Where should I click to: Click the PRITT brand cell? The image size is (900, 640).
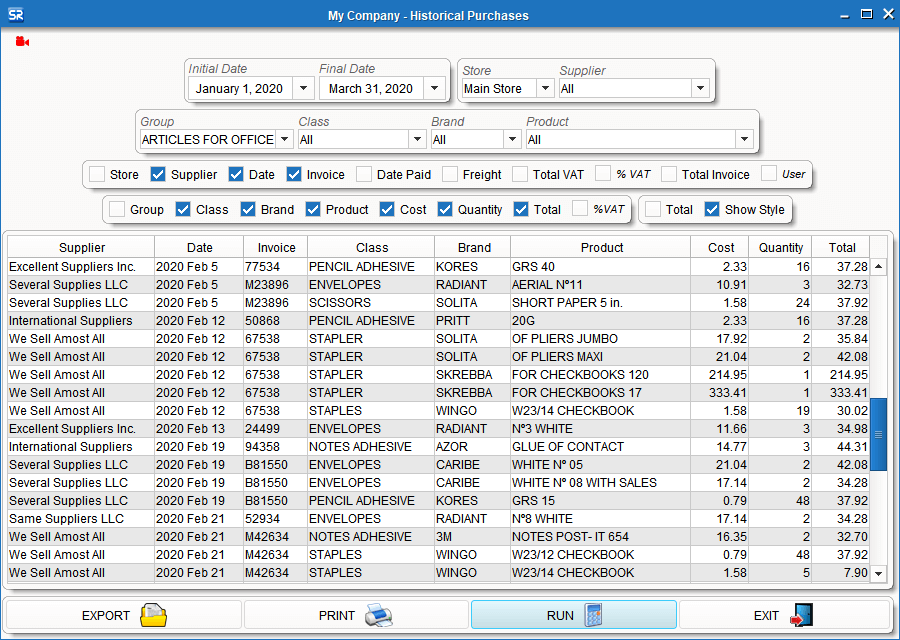point(472,320)
